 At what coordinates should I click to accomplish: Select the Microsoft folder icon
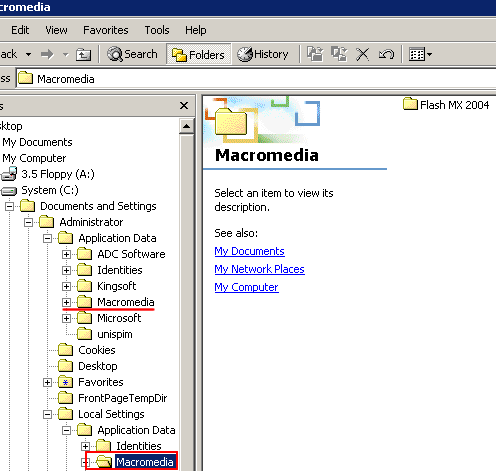point(84,318)
